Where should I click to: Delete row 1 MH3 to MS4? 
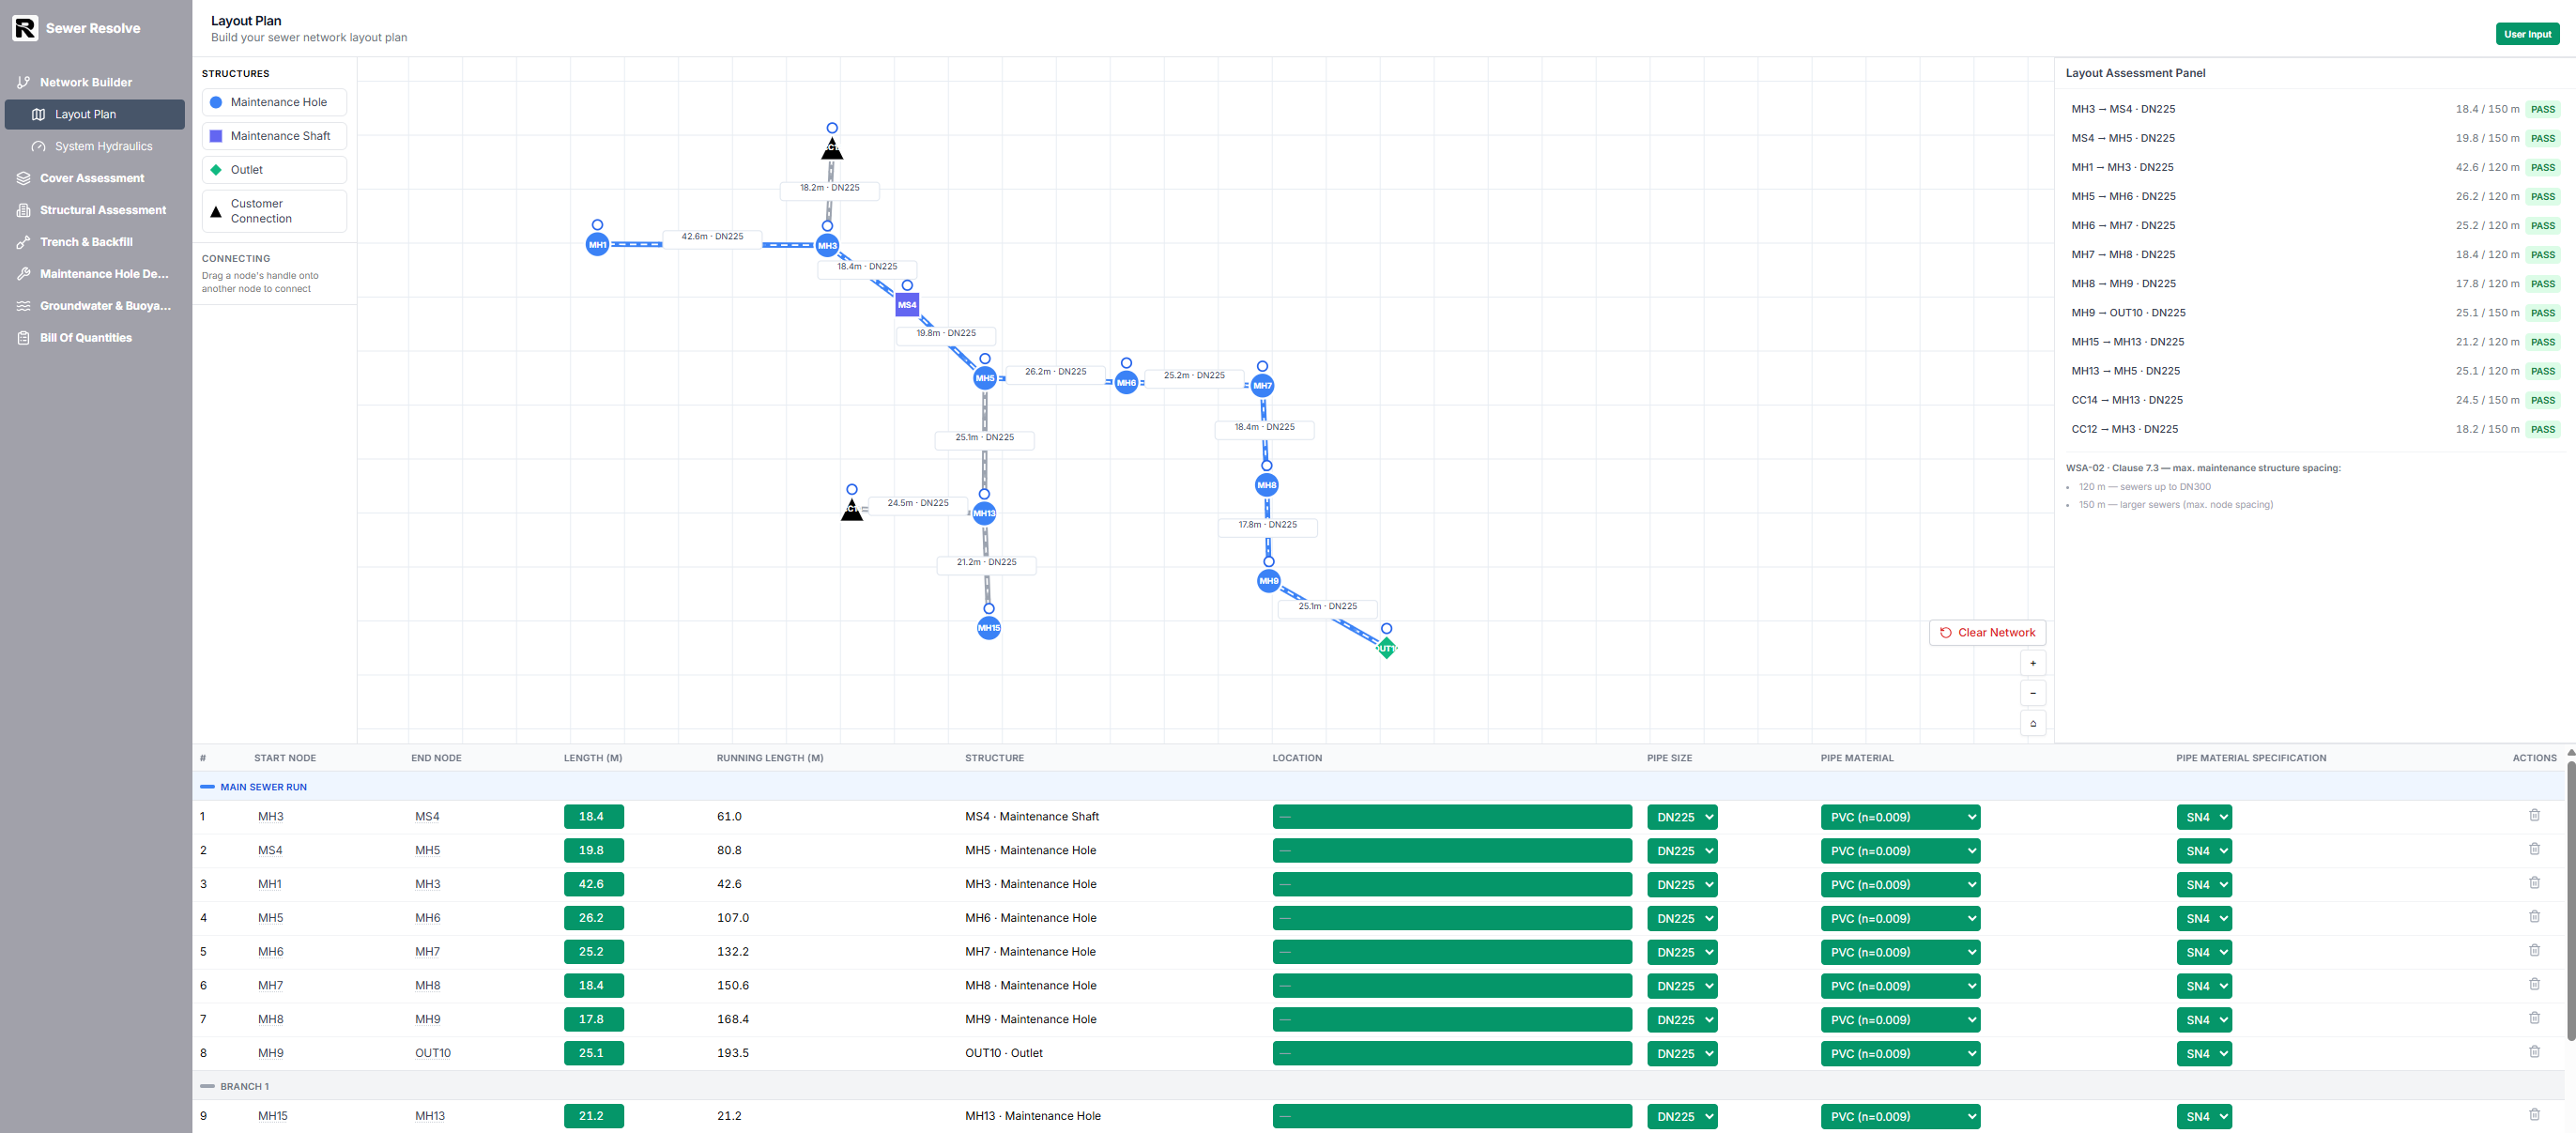(2534, 815)
